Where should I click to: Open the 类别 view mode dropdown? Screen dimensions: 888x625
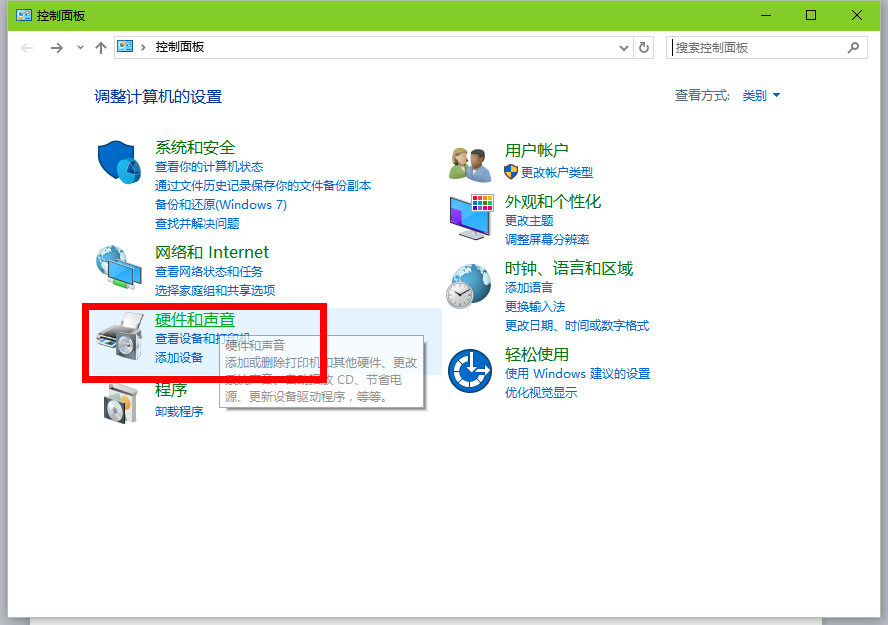(761, 96)
